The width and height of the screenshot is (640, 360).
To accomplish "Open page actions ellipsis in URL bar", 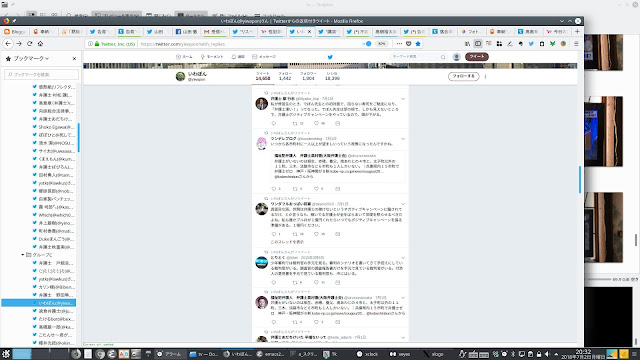I will coord(399,44).
